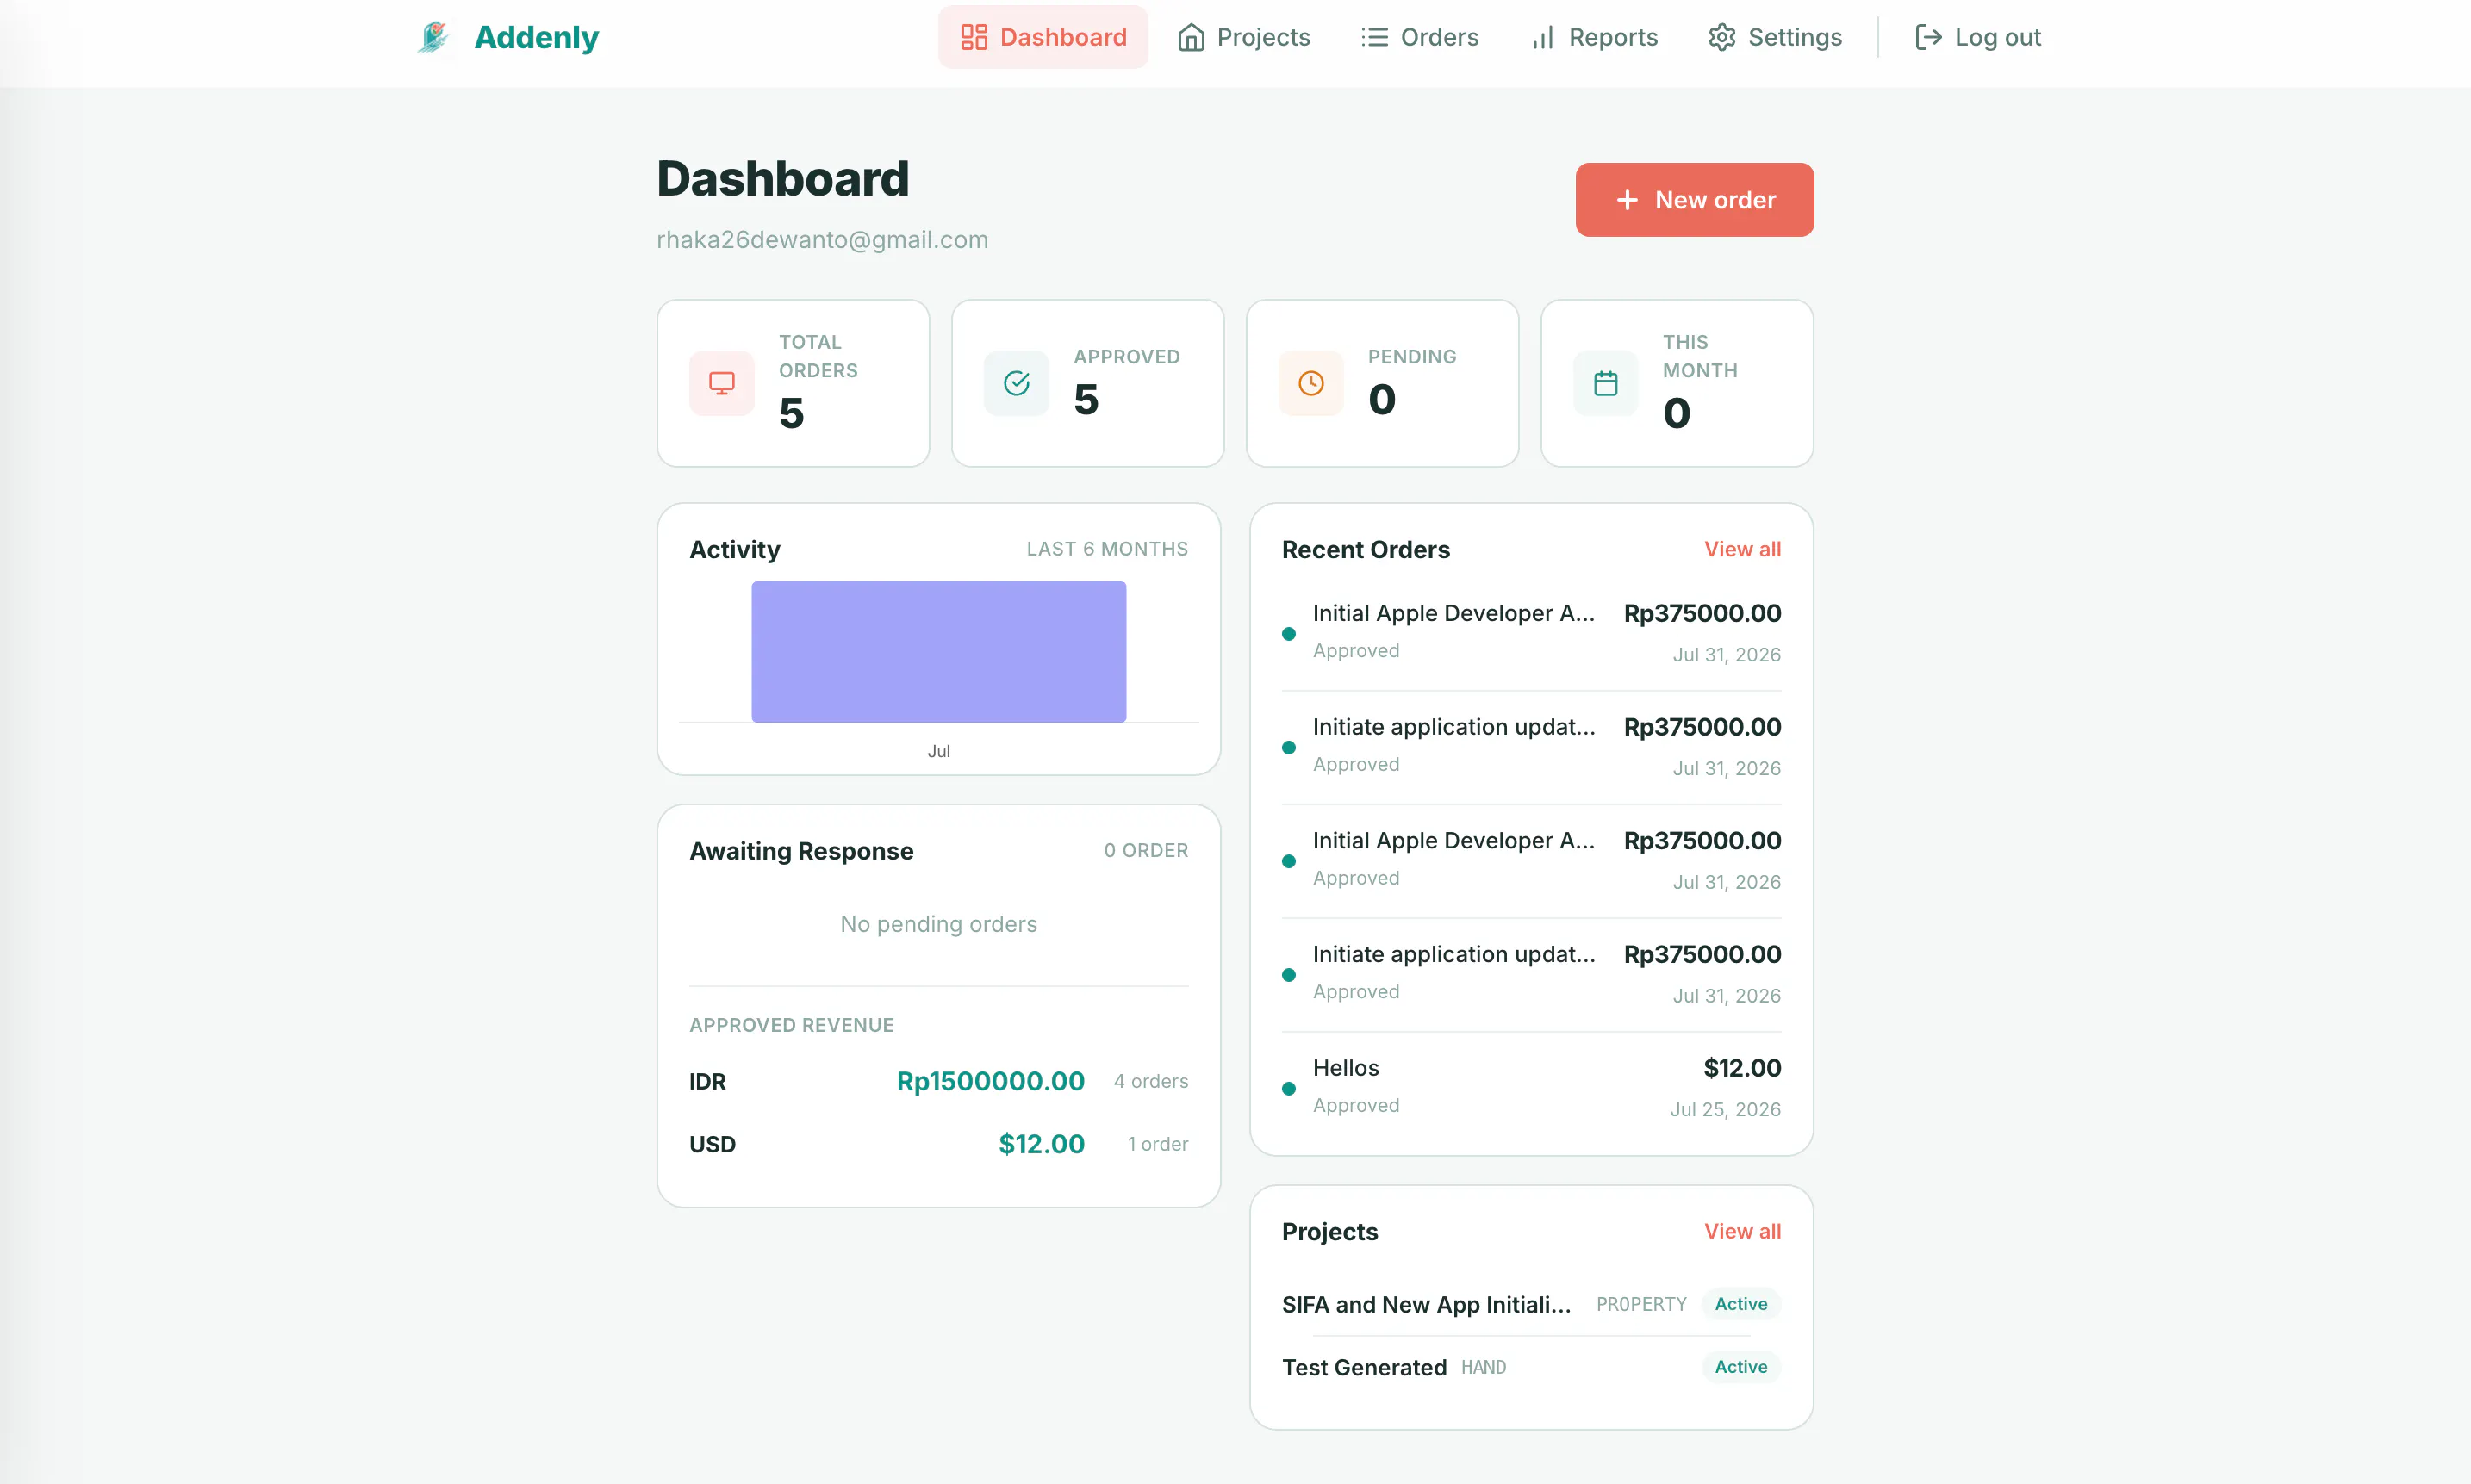Screen dimensions: 2471x1484
Task: Click the bar chart icon beside Reports
Action: 1543,37
